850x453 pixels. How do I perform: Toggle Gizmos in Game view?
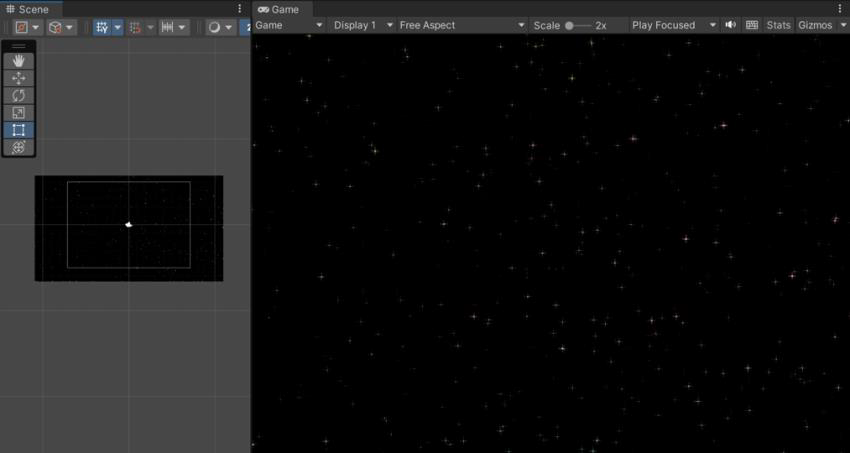point(815,25)
